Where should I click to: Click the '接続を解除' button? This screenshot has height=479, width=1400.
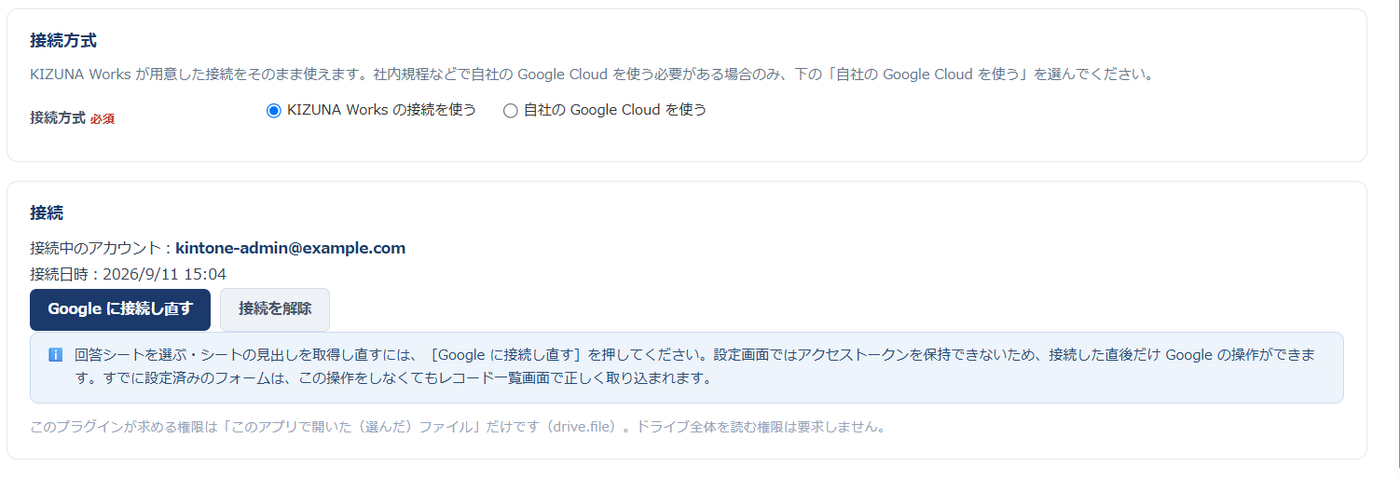click(x=275, y=310)
